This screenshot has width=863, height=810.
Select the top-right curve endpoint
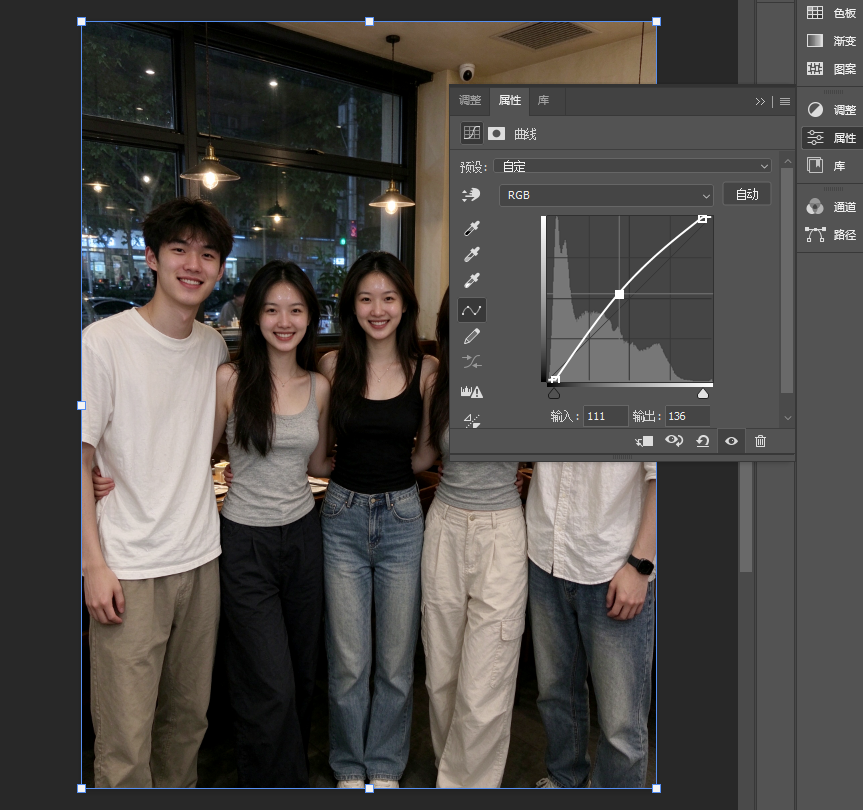703,219
